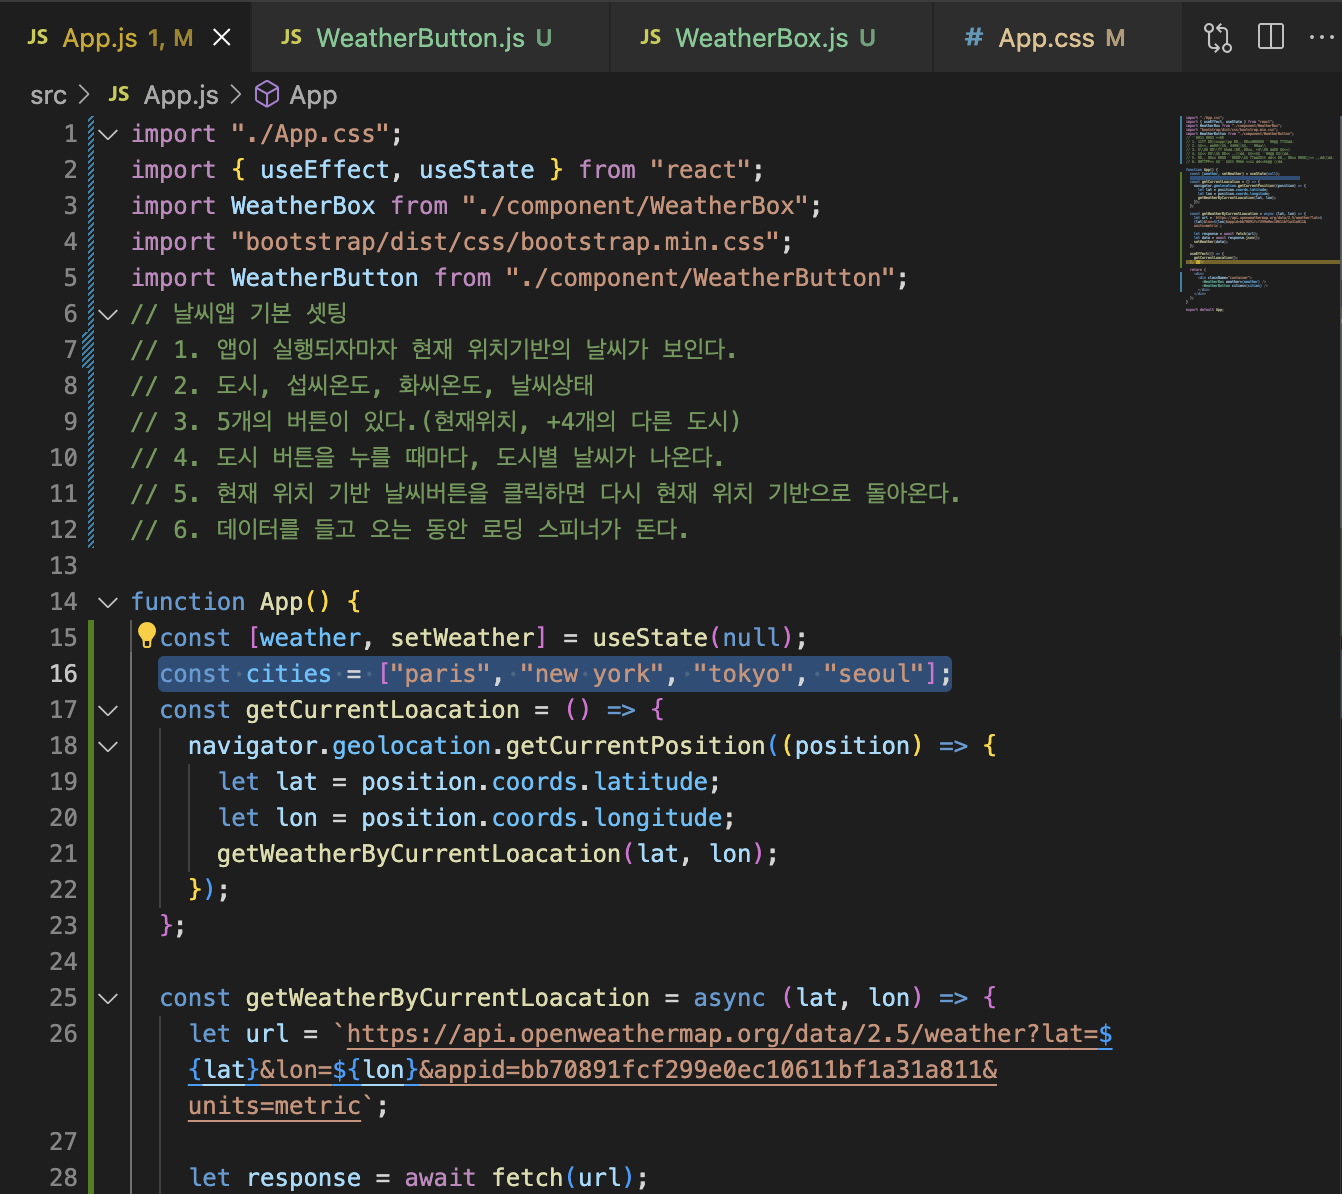Click 'geolocation' on line 18
This screenshot has height=1194, width=1342.
[412, 746]
